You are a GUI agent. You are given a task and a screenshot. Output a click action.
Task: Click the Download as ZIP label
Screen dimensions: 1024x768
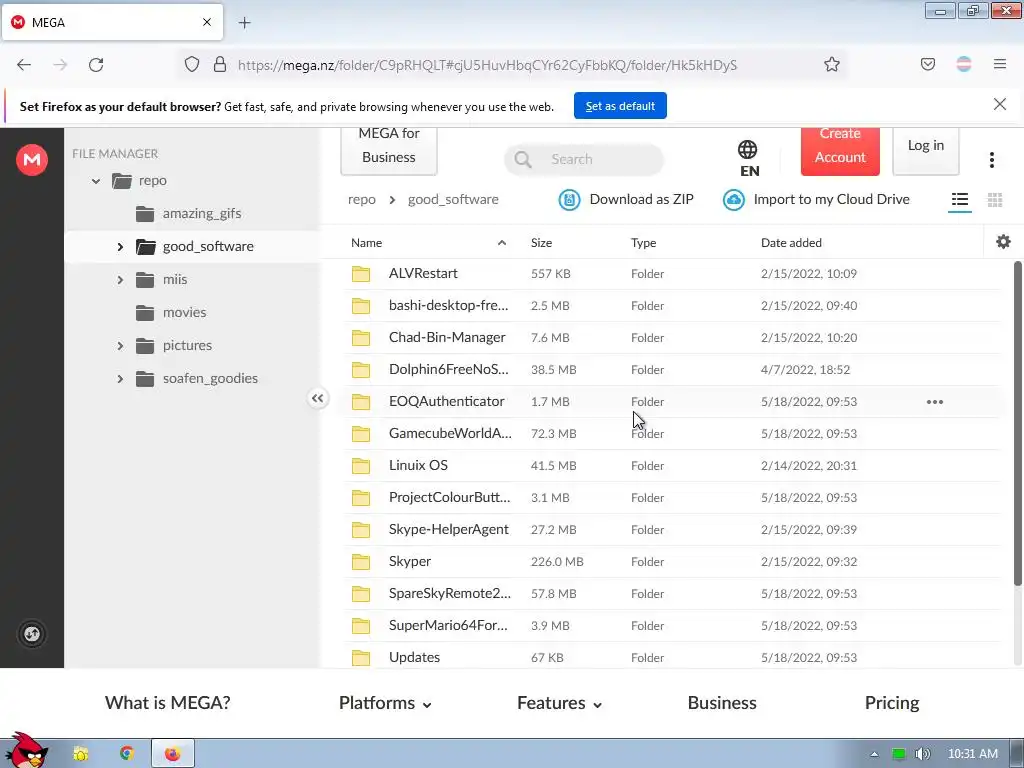(x=641, y=199)
